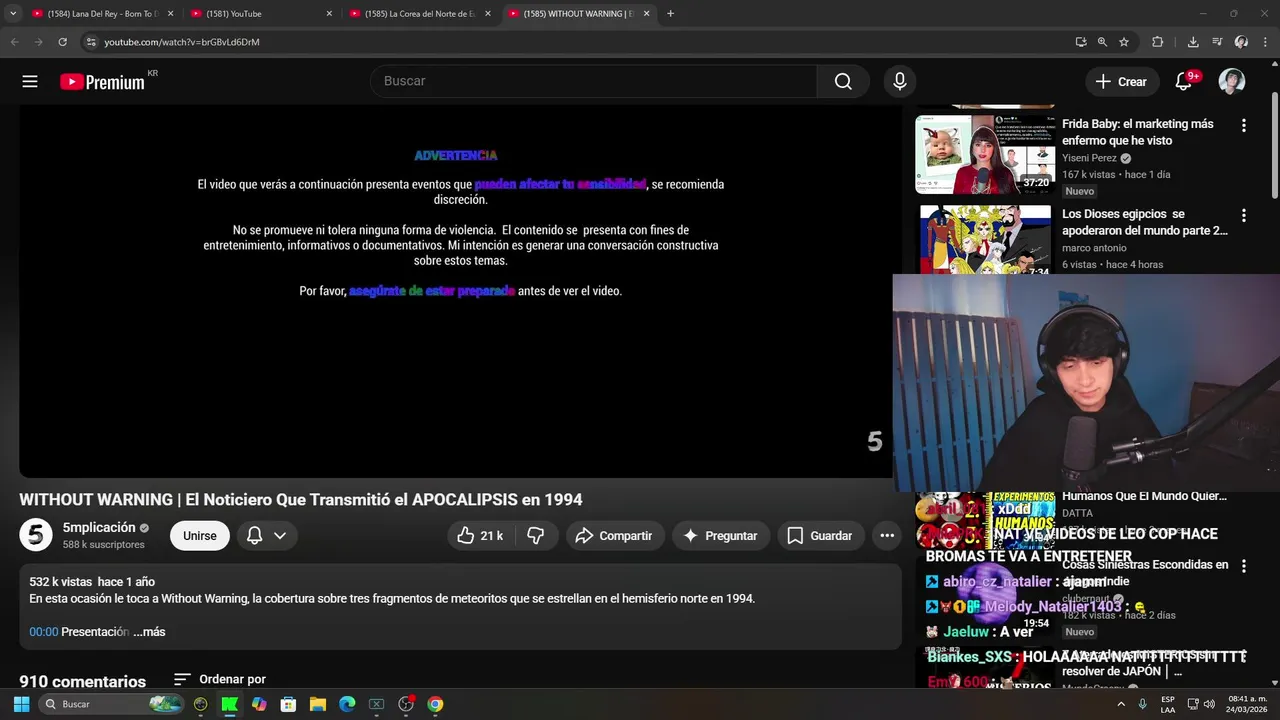Screen dimensions: 1280x720
Task: Open tab search dropdown arrow
Action: (x=13, y=14)
